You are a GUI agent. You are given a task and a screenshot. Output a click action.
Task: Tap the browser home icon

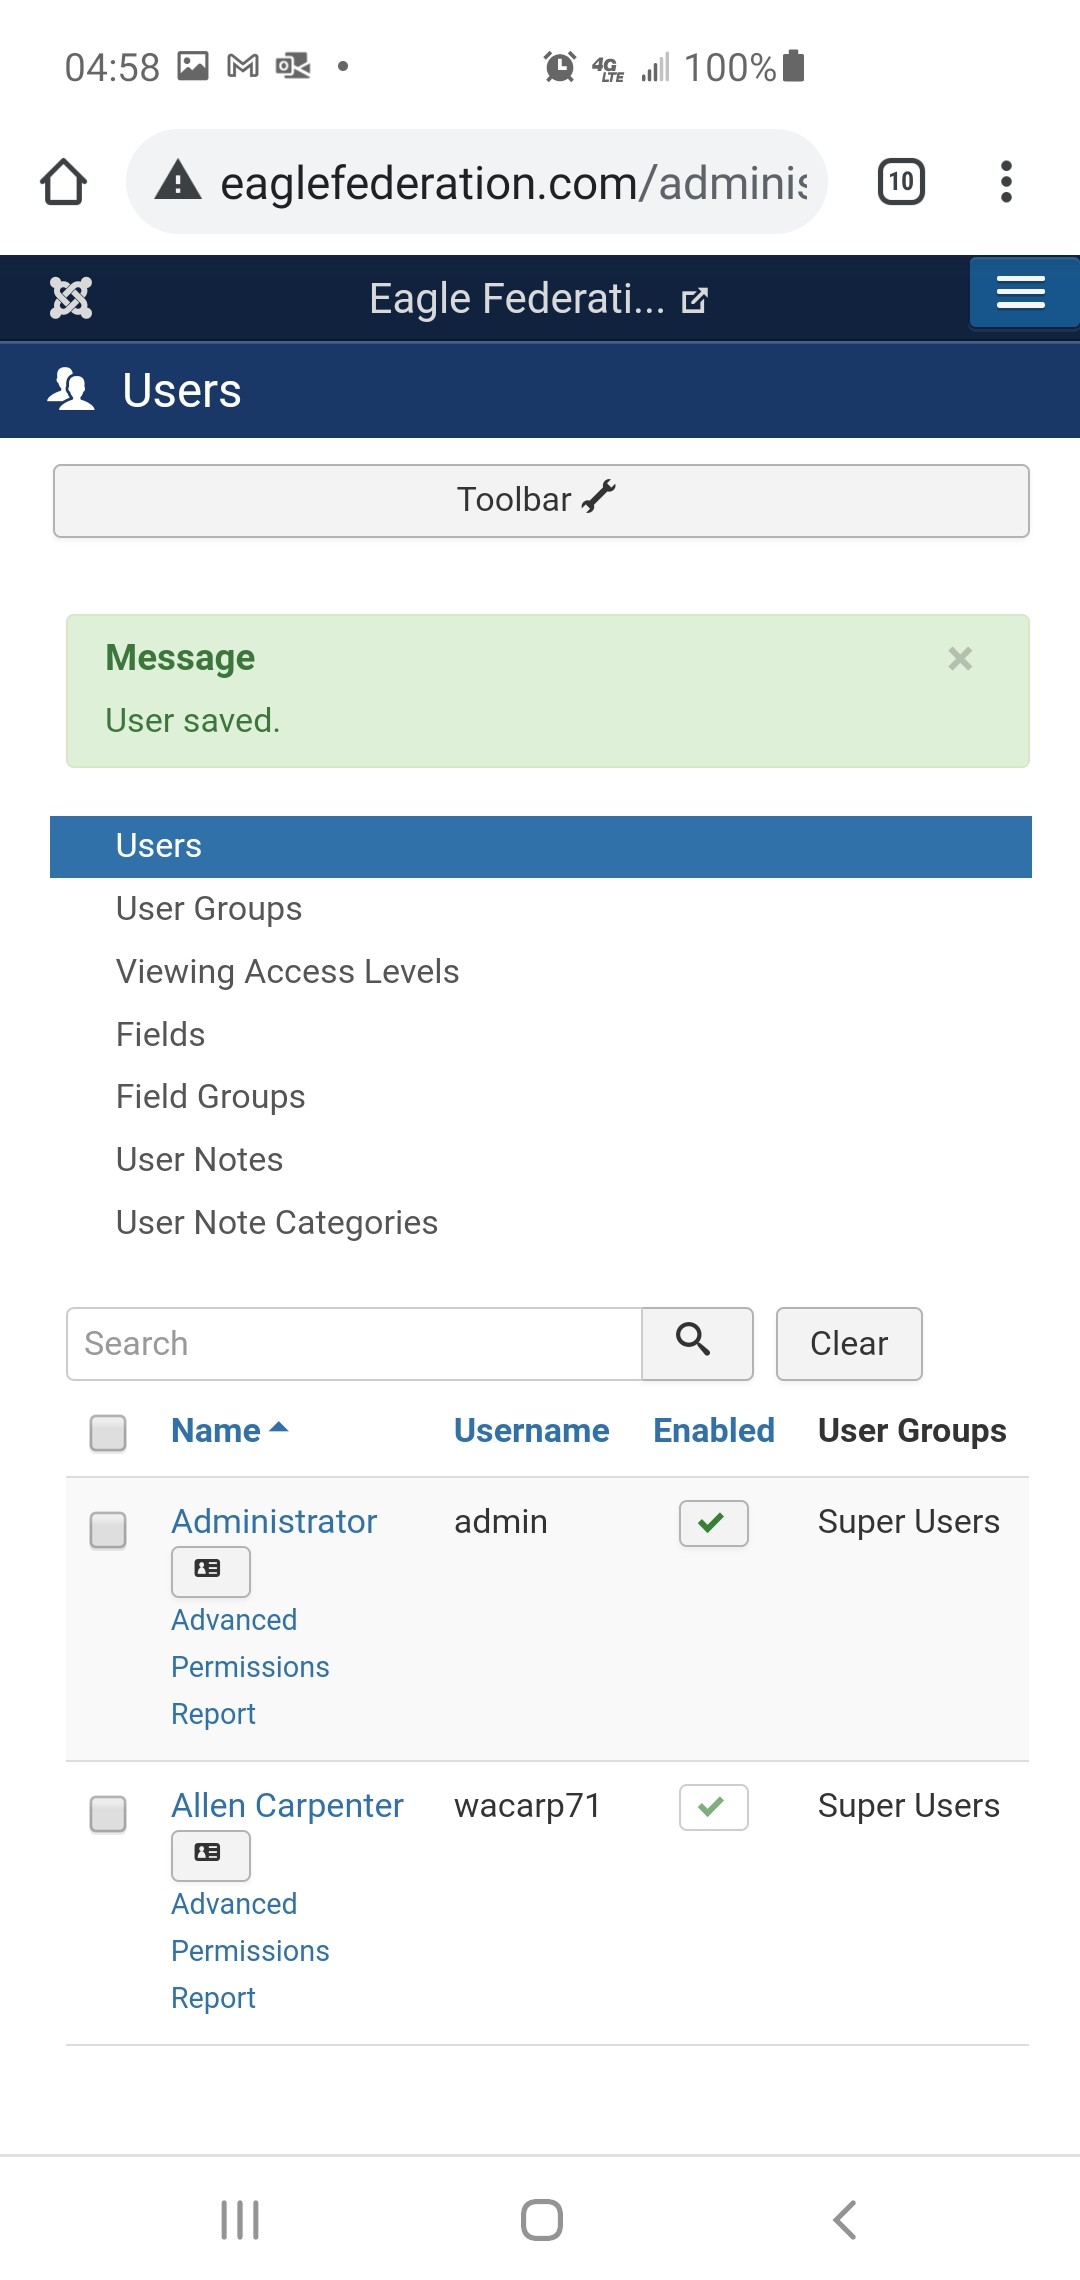tap(64, 182)
